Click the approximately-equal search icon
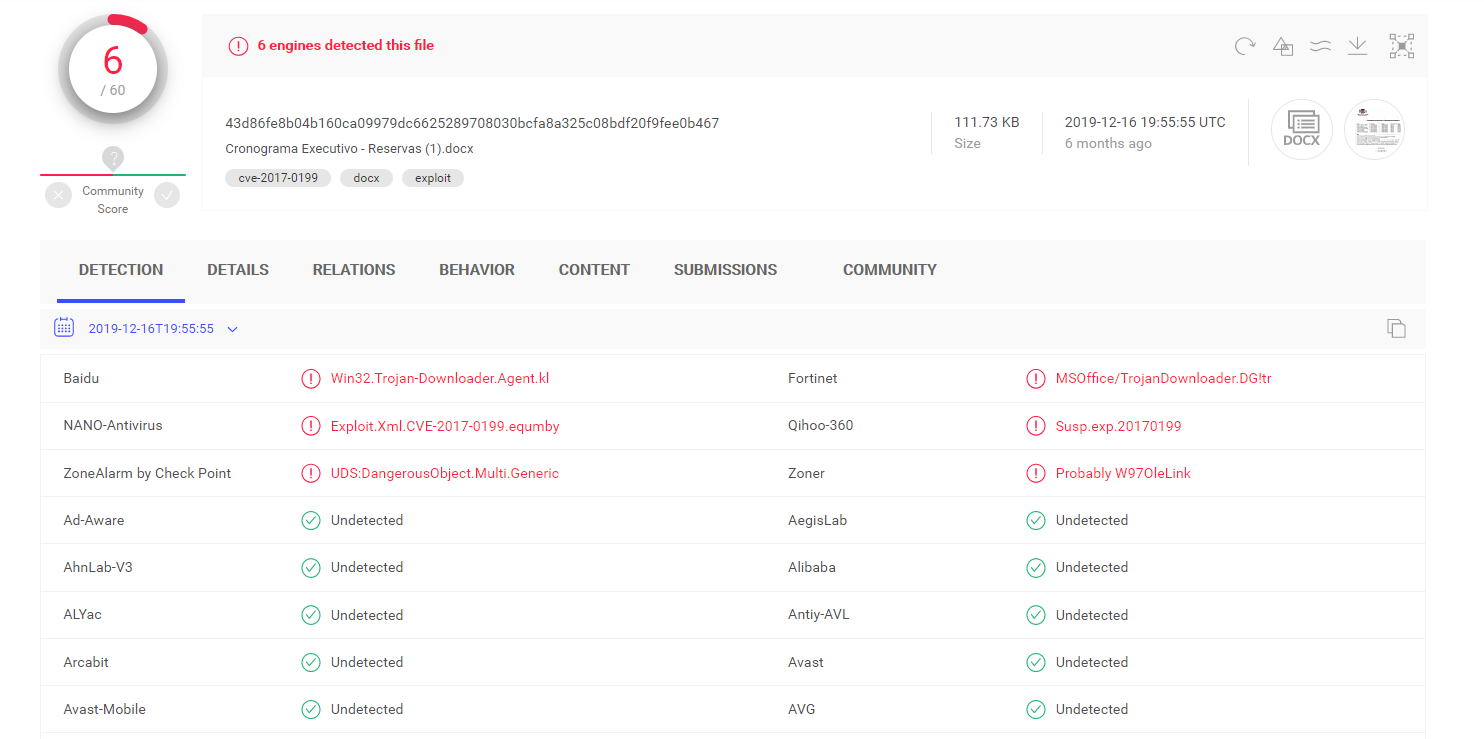 (1320, 46)
